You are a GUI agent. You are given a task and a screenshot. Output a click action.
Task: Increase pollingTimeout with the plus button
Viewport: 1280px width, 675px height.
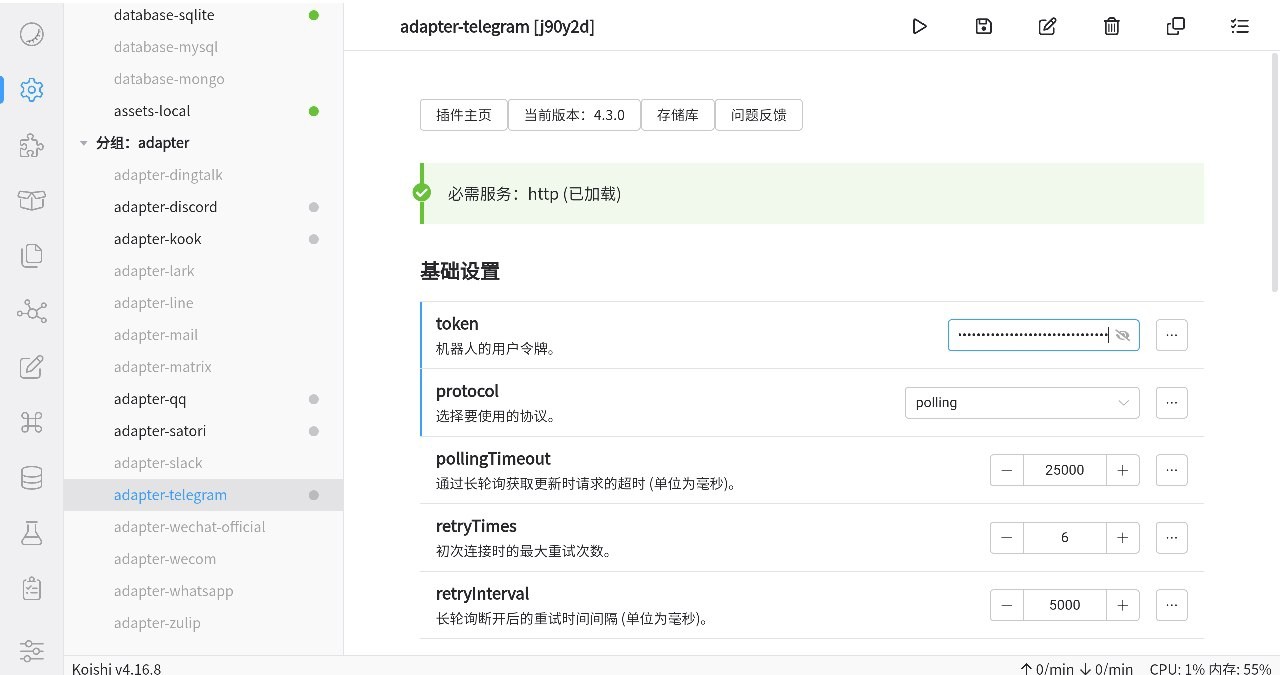(1122, 470)
